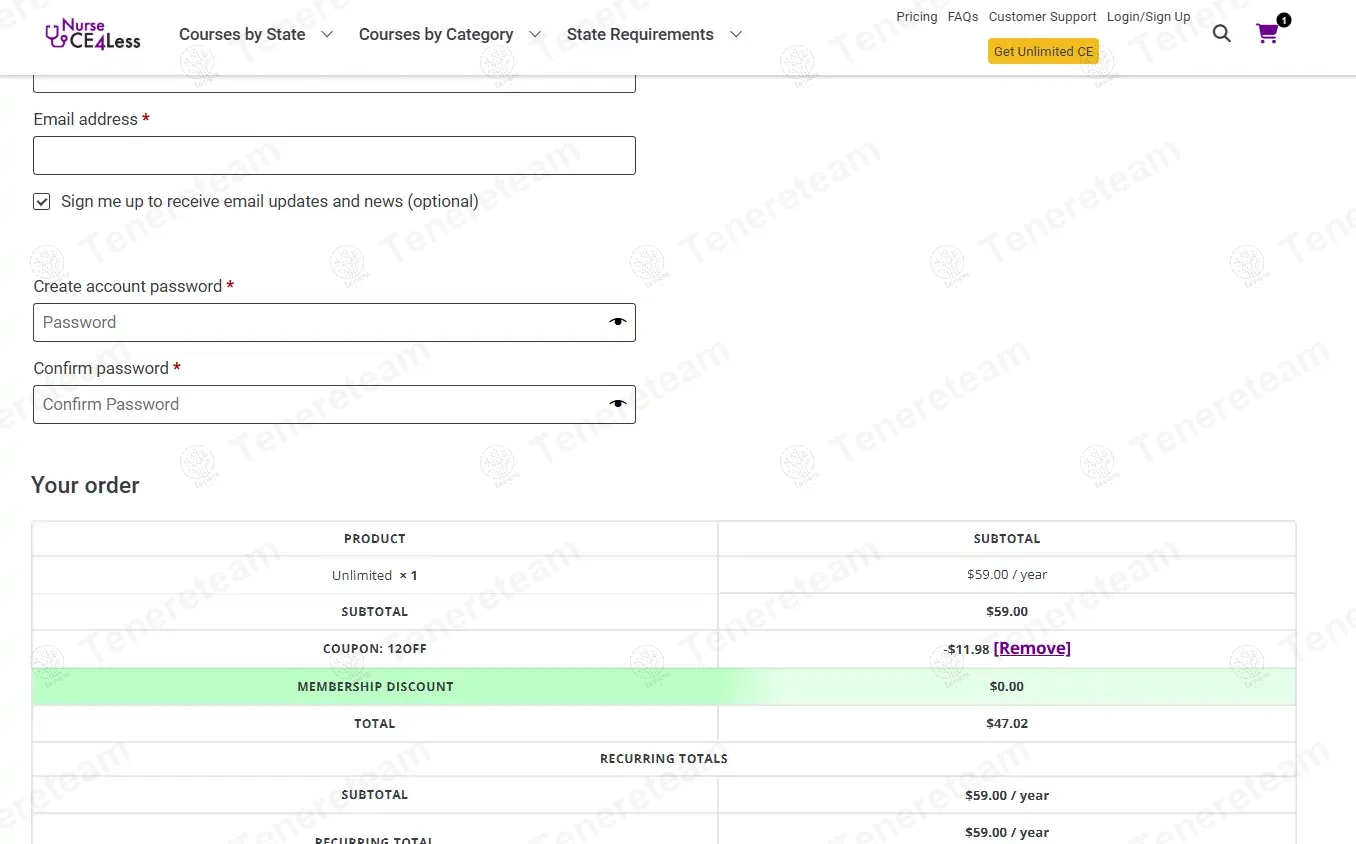The image size is (1356, 844).
Task: Click the Confirm Password text field
Action: [320, 404]
